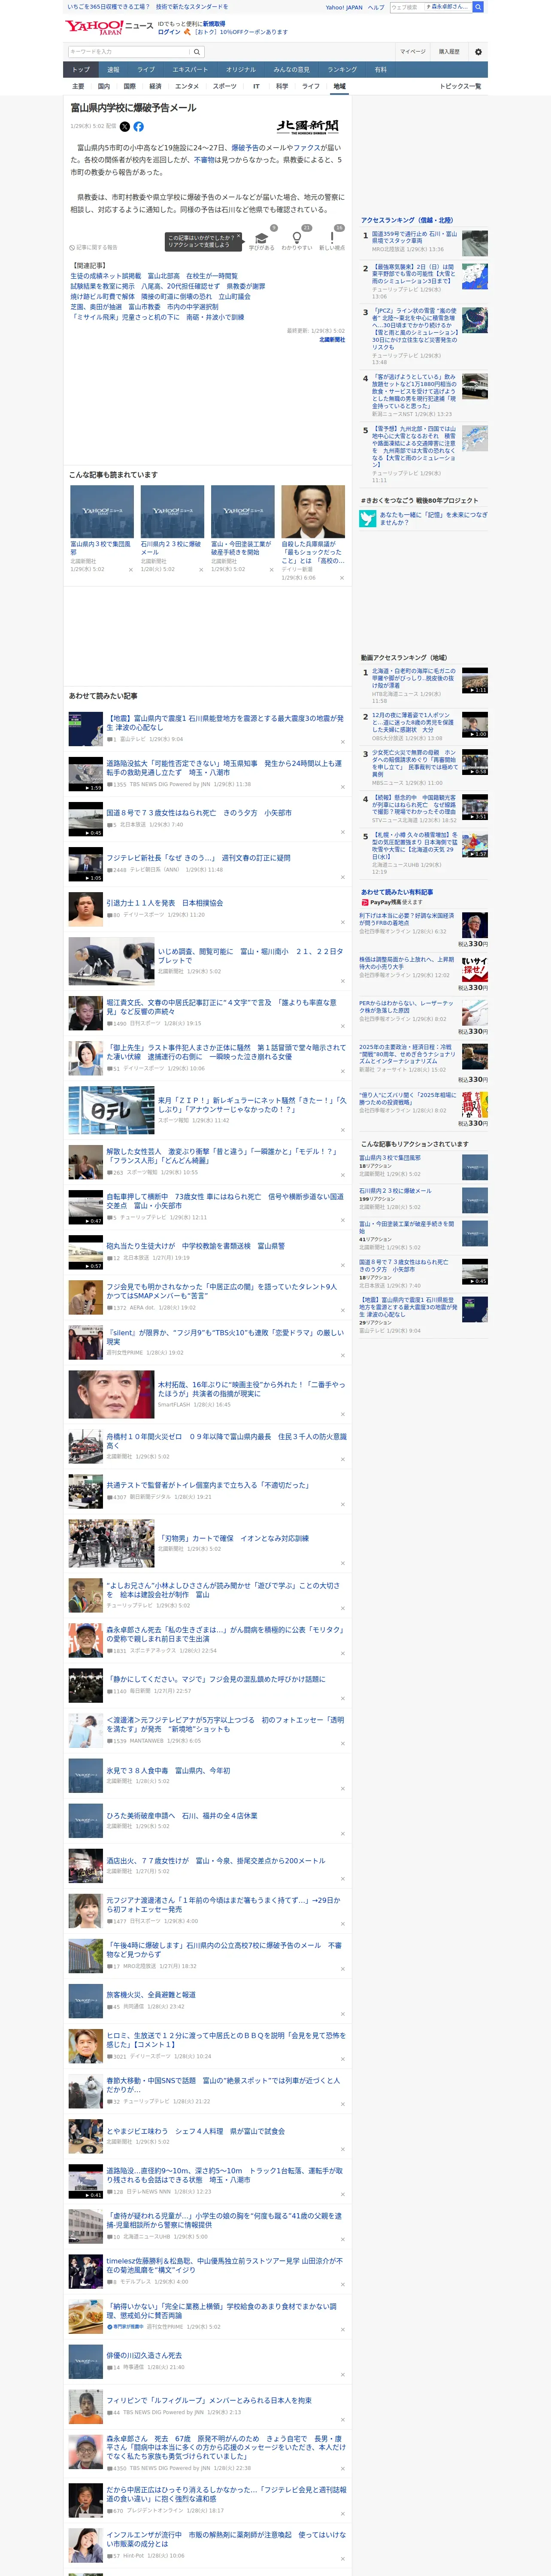Open 木村拓哉、16年ぶりに article

pyautogui.click(x=251, y=1389)
